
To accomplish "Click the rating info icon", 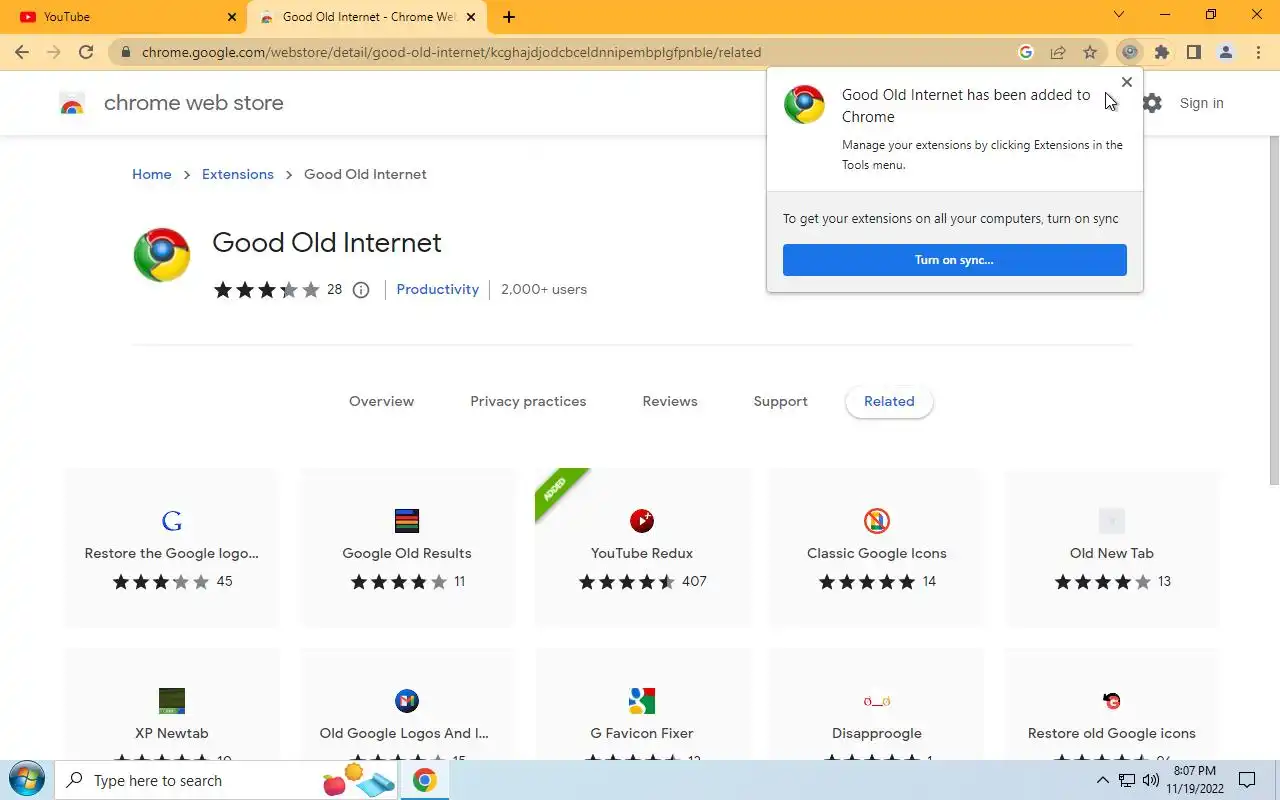I will [361, 290].
